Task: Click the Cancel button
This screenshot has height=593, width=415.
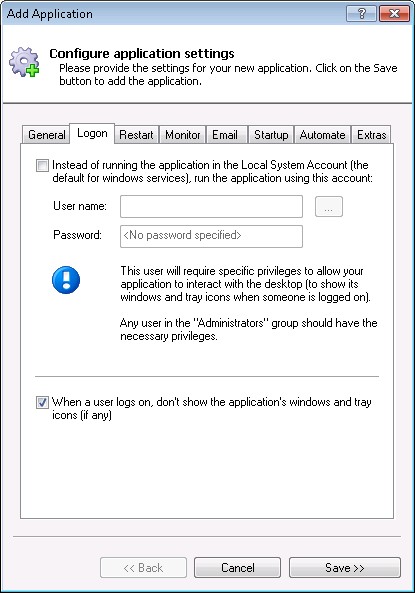Action: pyautogui.click(x=238, y=568)
